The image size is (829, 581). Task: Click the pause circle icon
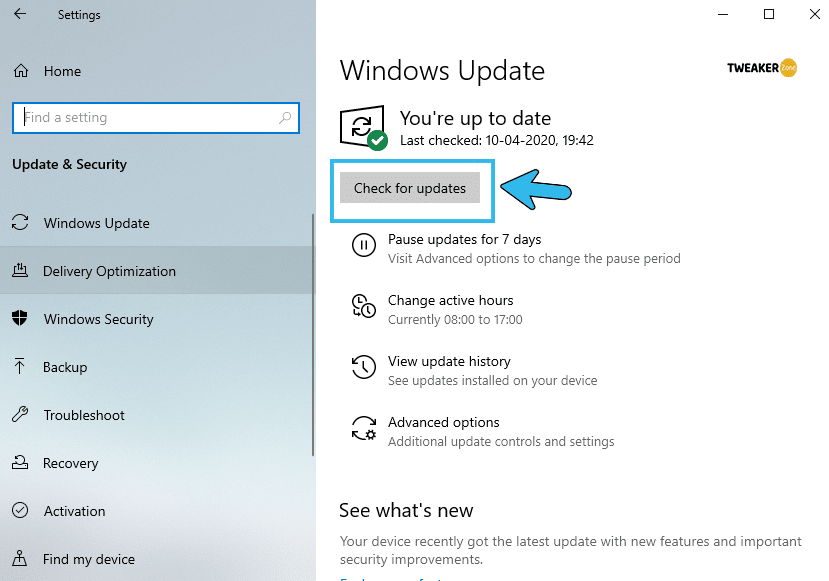[364, 245]
